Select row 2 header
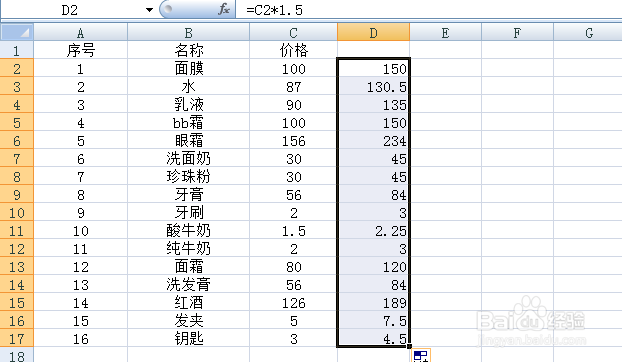 click(x=17, y=69)
